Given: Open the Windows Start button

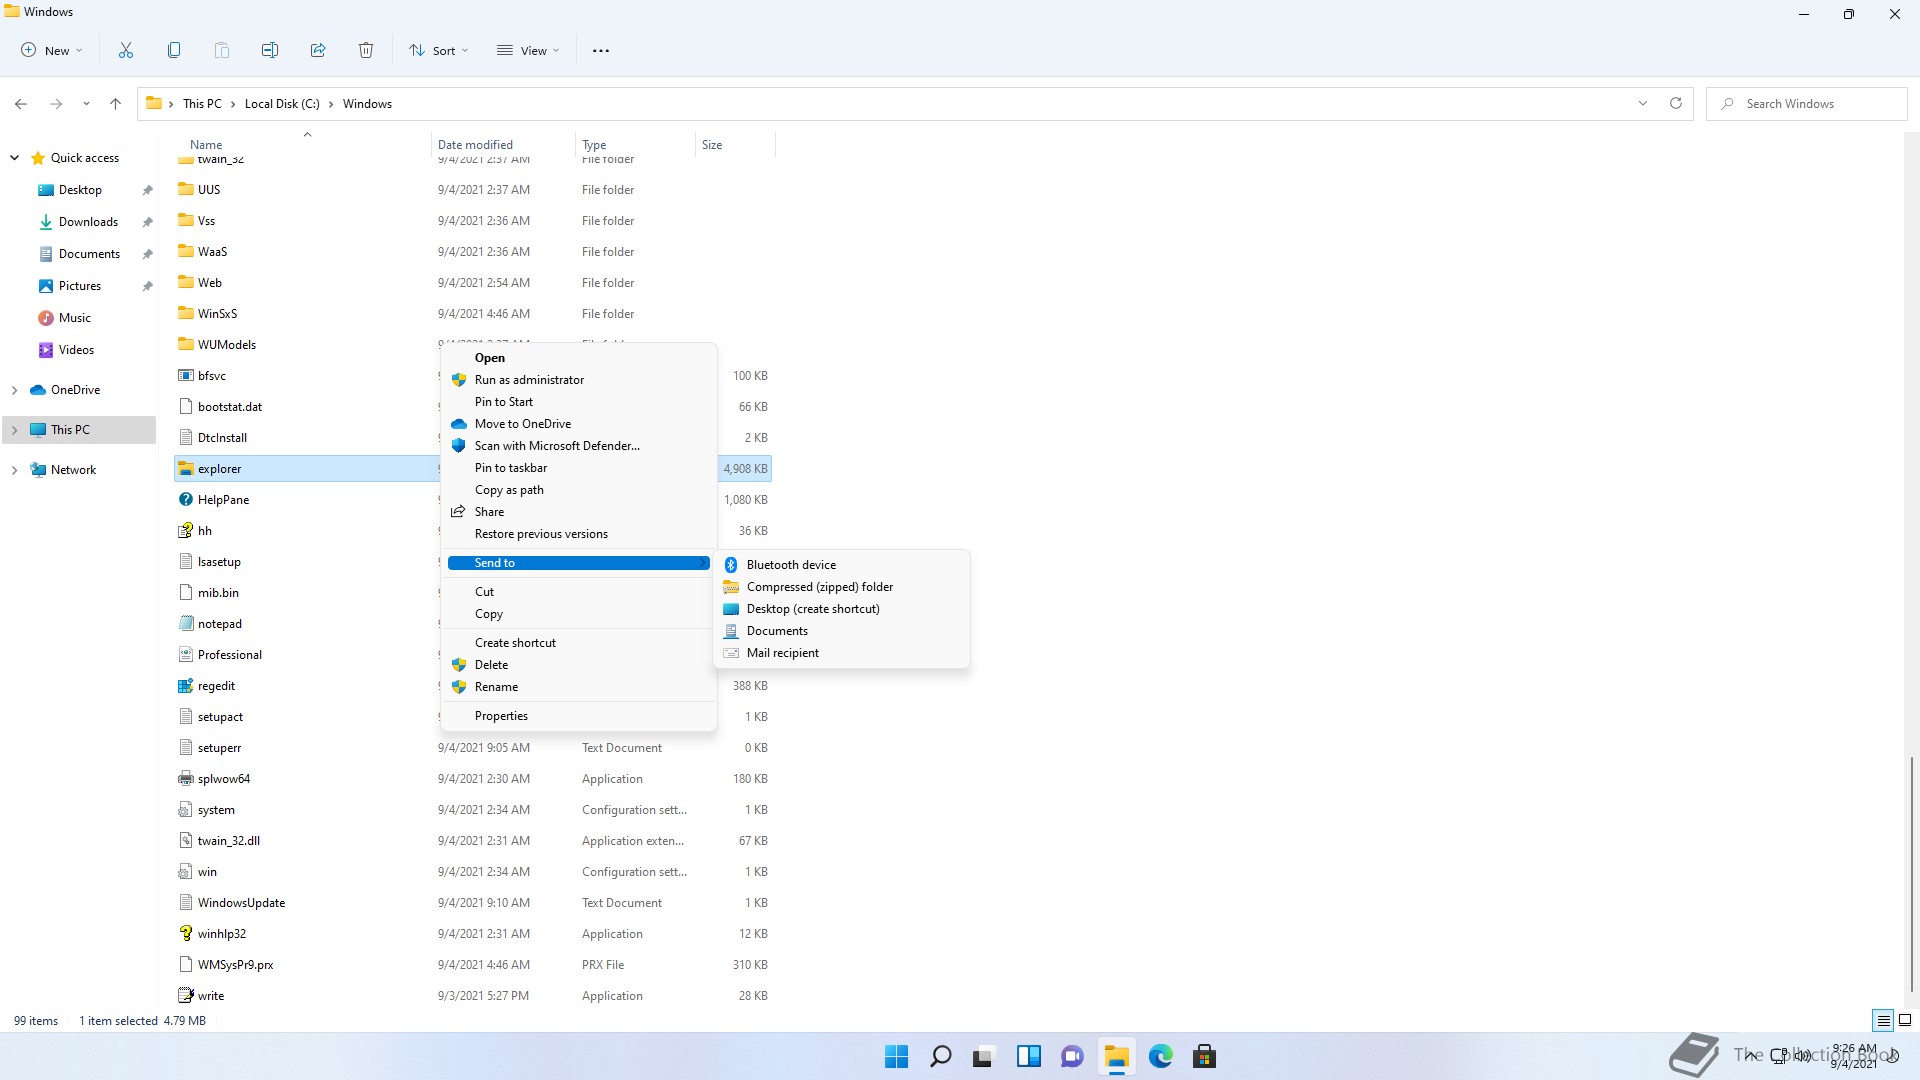Looking at the screenshot, I should 897,1056.
